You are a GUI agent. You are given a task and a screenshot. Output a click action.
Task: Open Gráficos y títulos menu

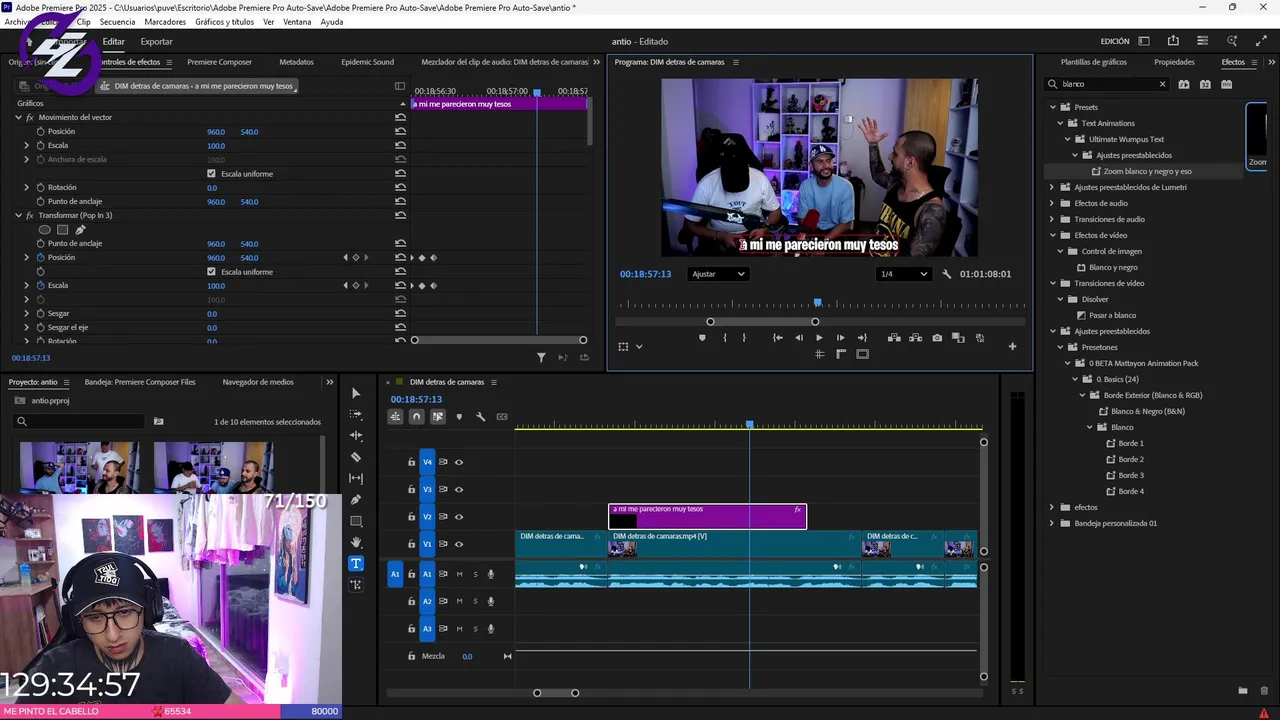click(x=224, y=21)
